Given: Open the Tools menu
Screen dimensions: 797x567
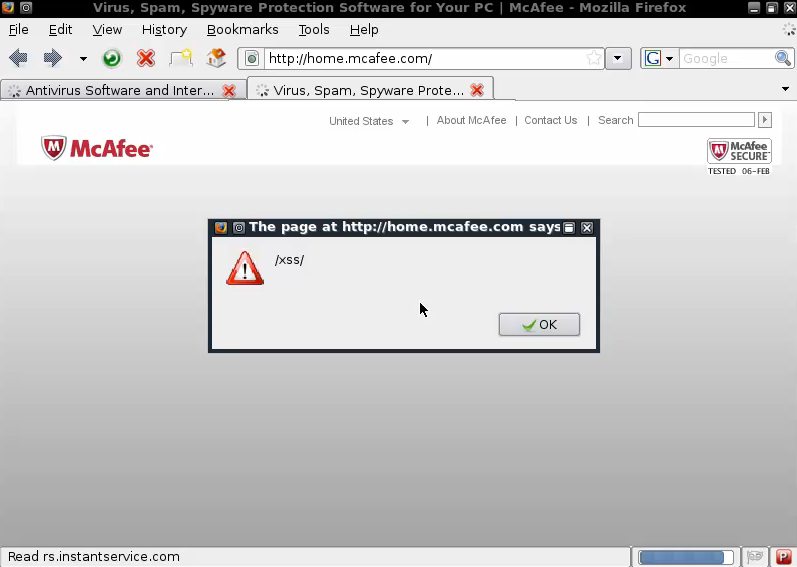Looking at the screenshot, I should click(x=314, y=30).
